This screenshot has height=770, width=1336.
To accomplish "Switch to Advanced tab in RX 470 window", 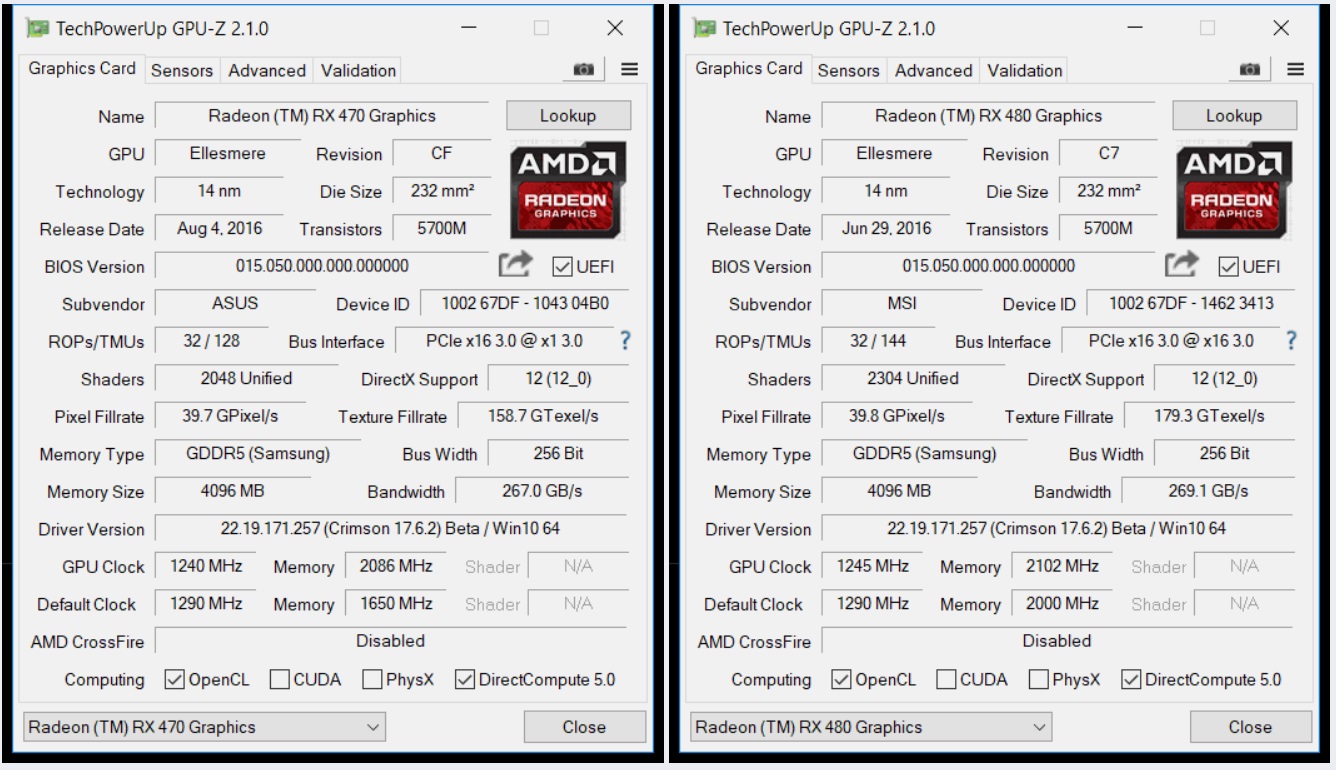I will tap(266, 70).
